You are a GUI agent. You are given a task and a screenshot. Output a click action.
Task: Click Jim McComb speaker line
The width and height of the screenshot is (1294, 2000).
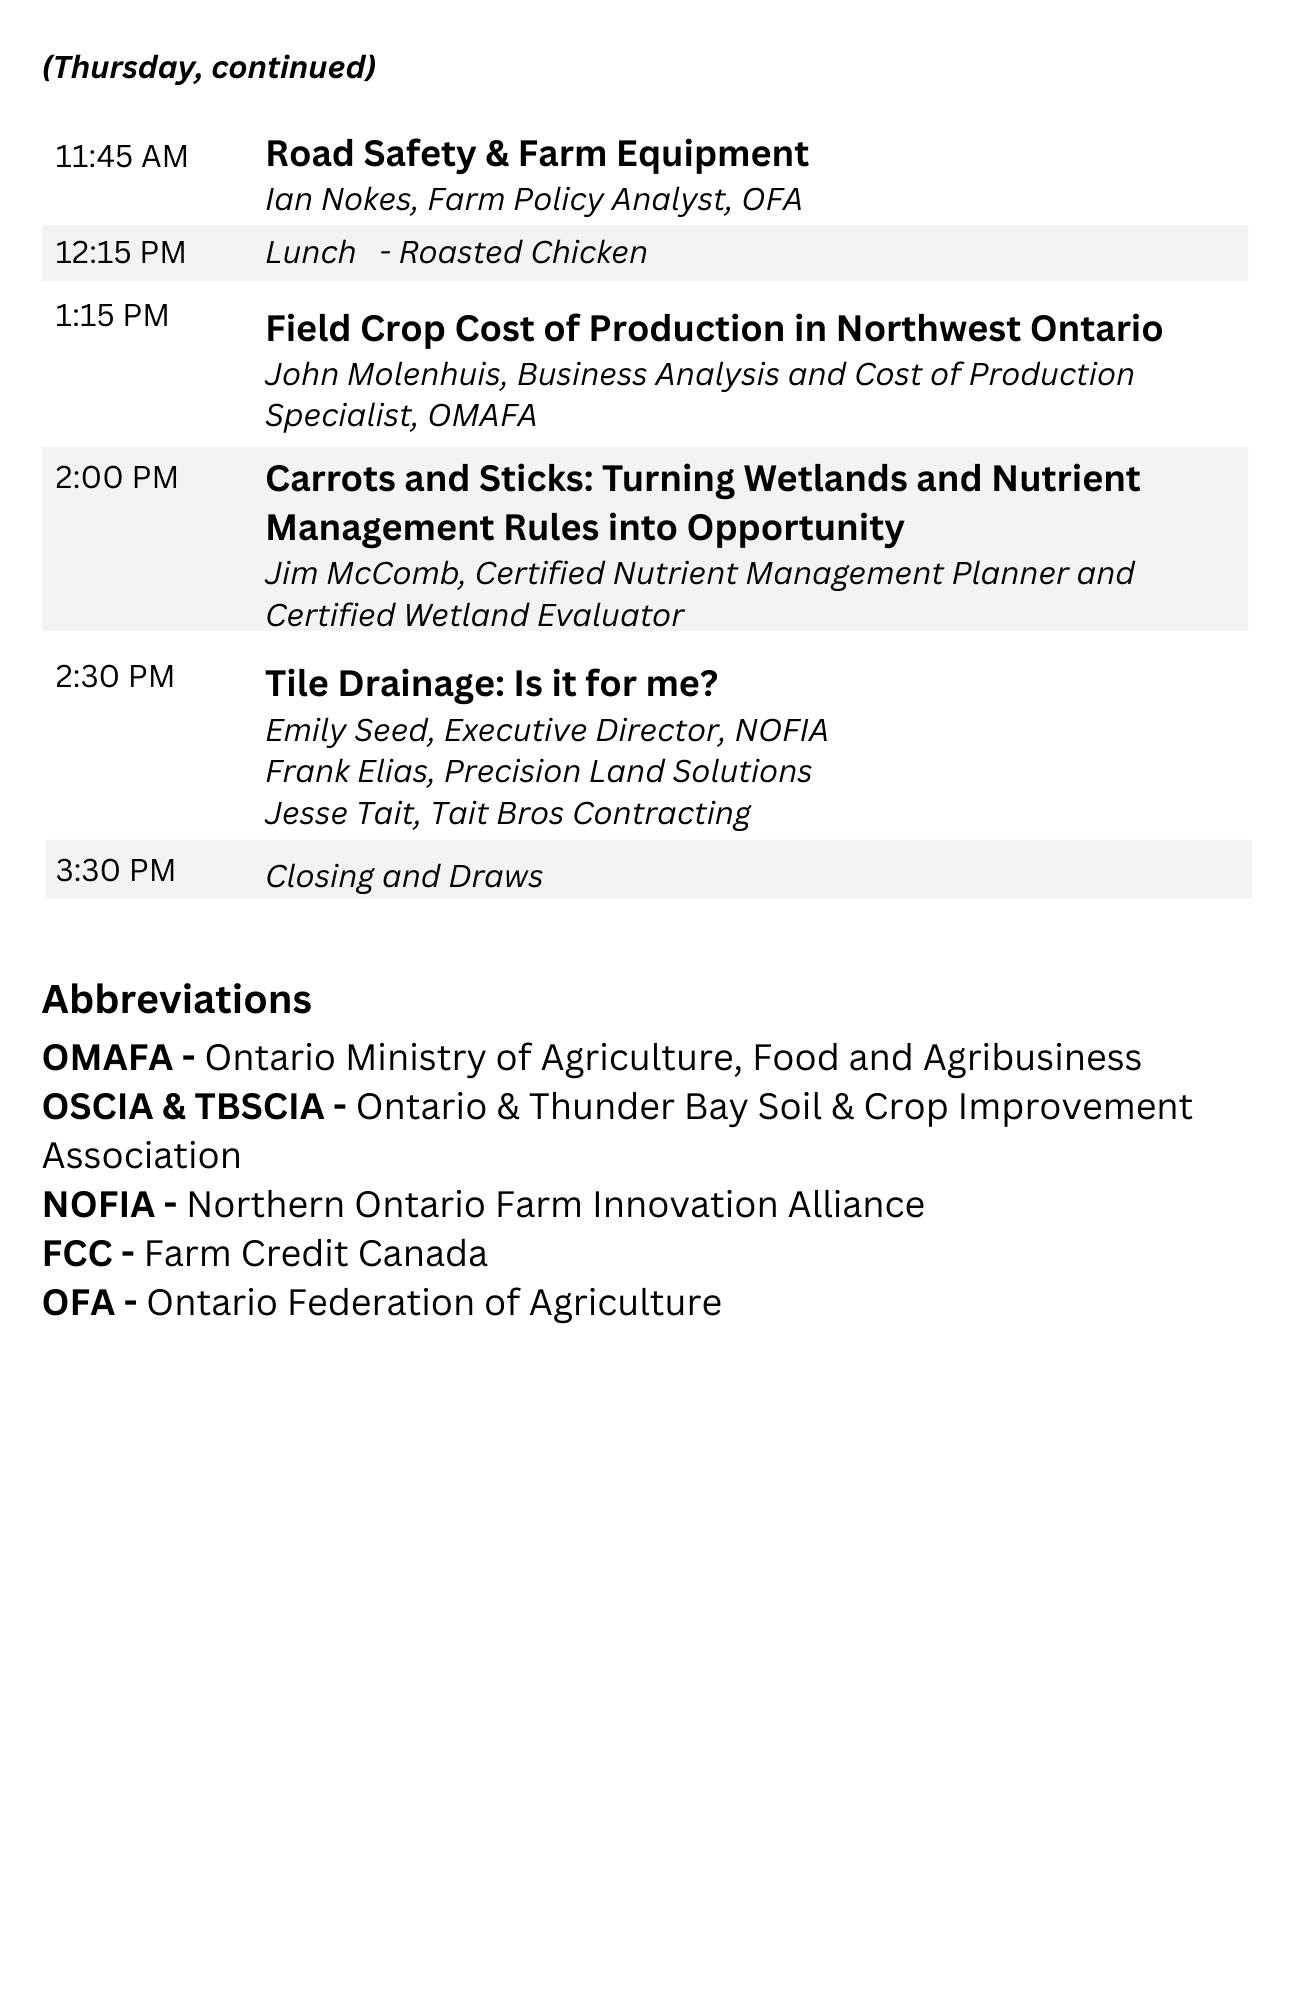click(x=699, y=573)
